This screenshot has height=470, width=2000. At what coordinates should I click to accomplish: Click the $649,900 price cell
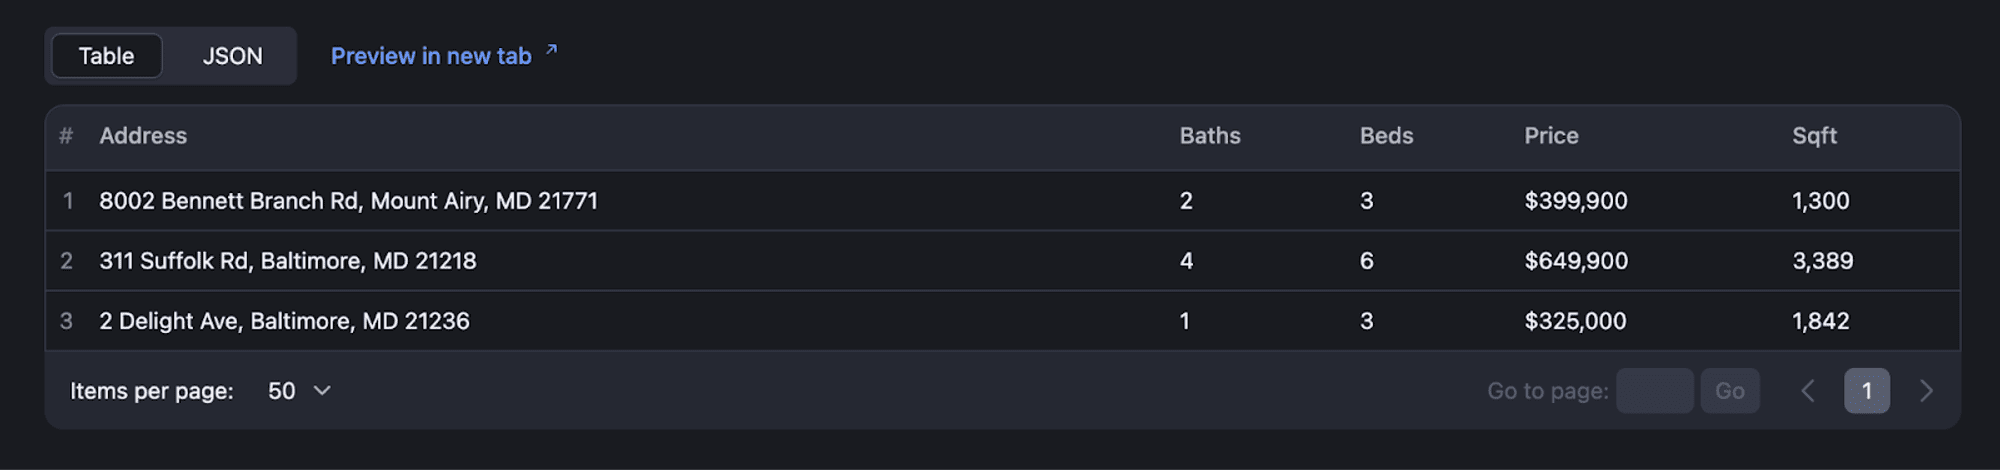[1576, 261]
